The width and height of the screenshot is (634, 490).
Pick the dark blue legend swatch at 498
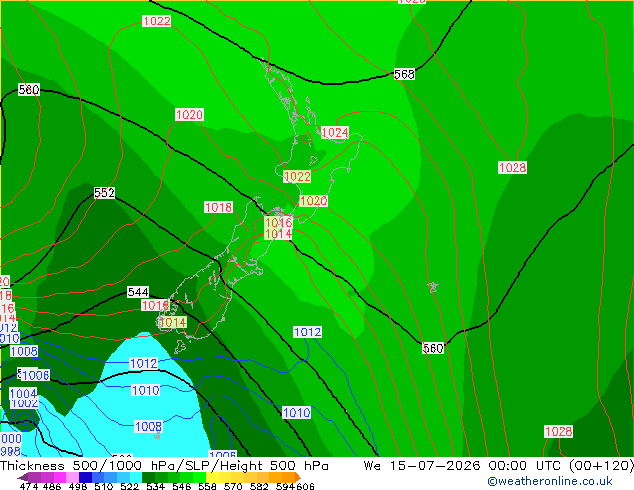click(85, 477)
